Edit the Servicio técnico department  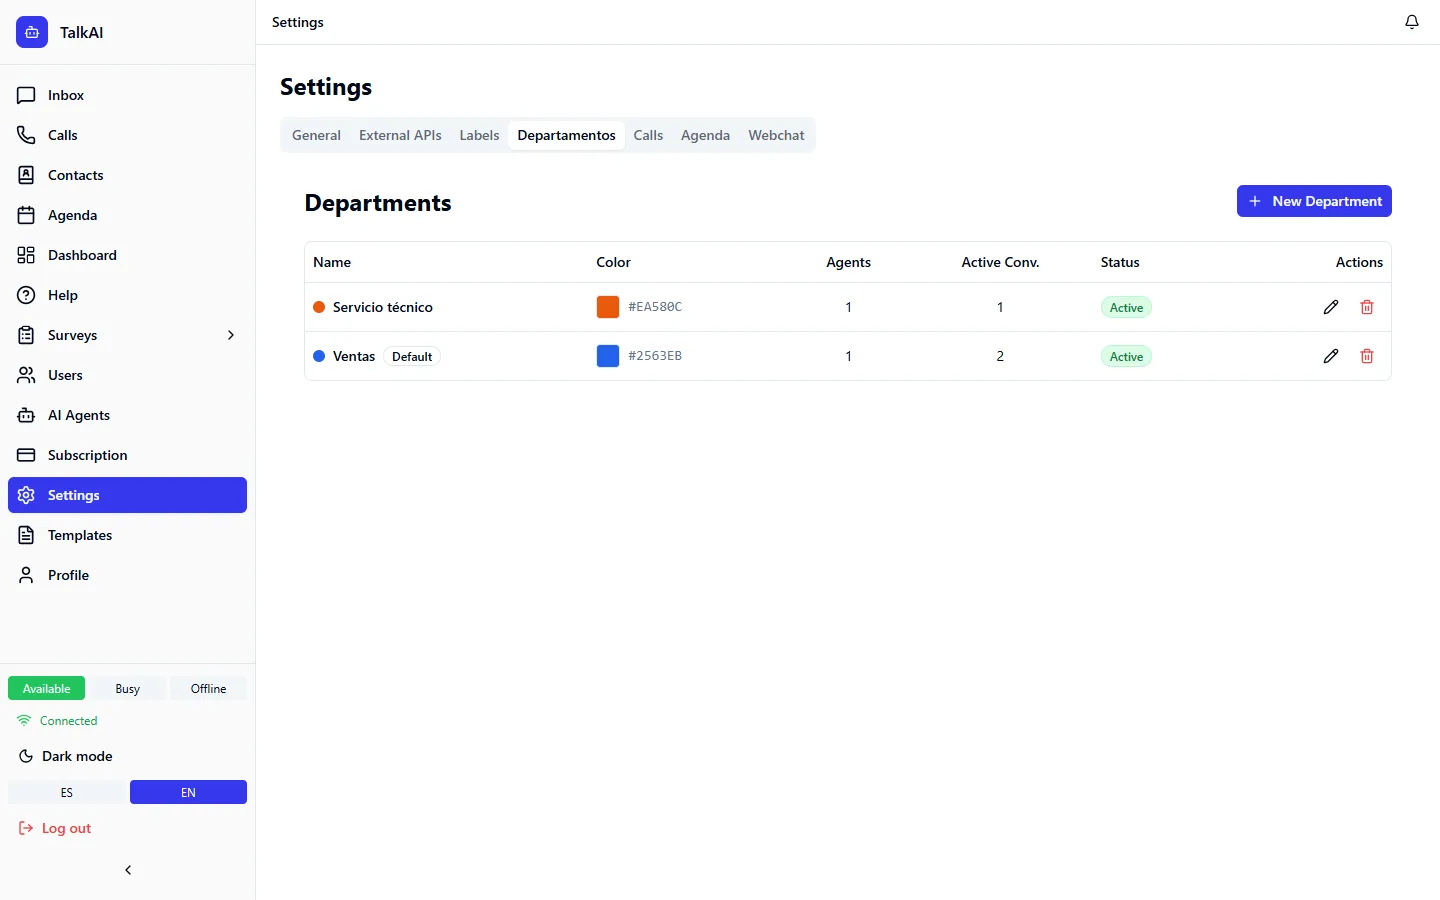1331,307
